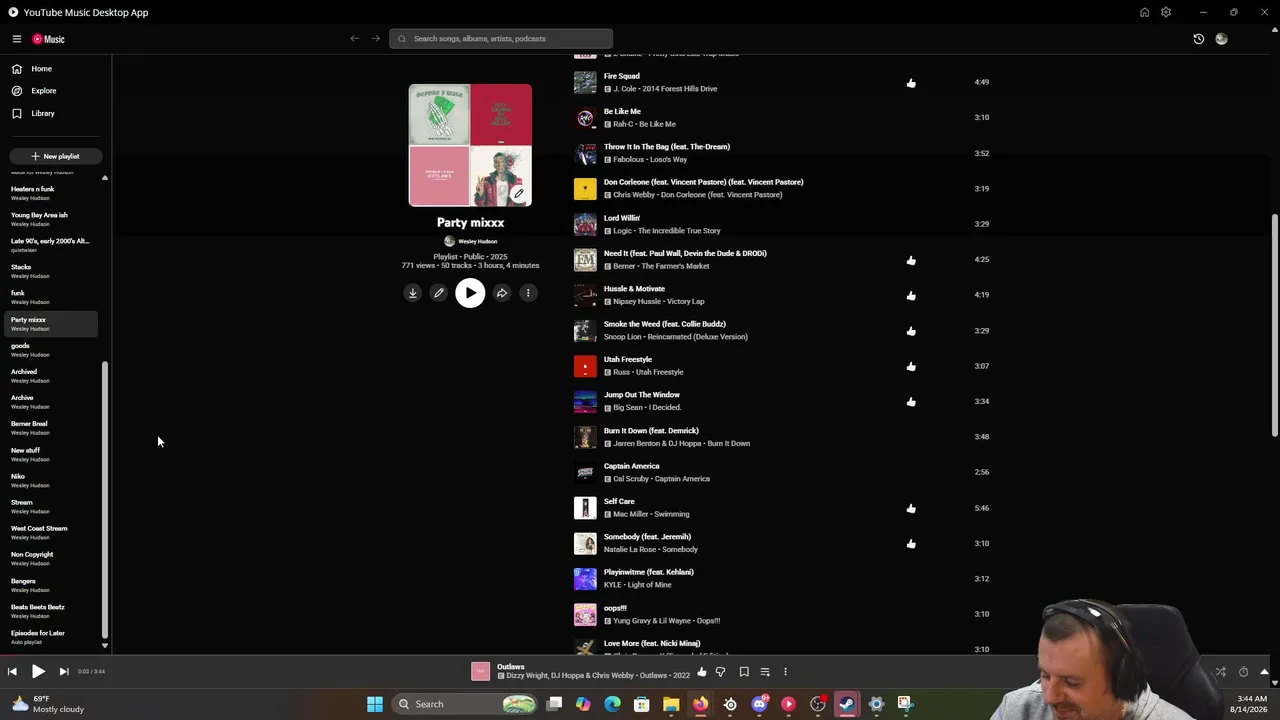Expand the player with bottom-right arrow

(1264, 672)
